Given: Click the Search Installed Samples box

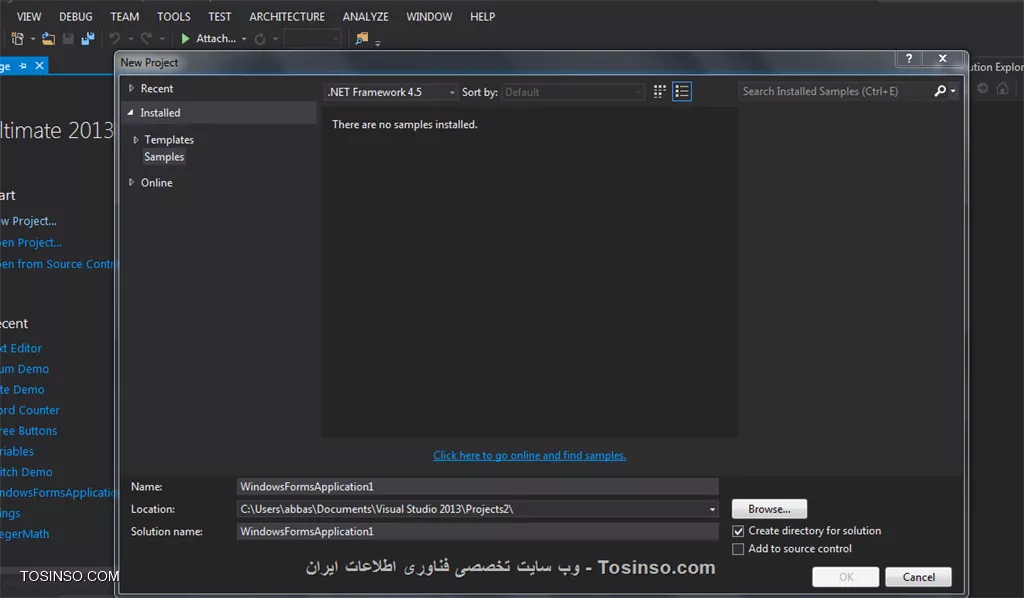Looking at the screenshot, I should pyautogui.click(x=836, y=91).
